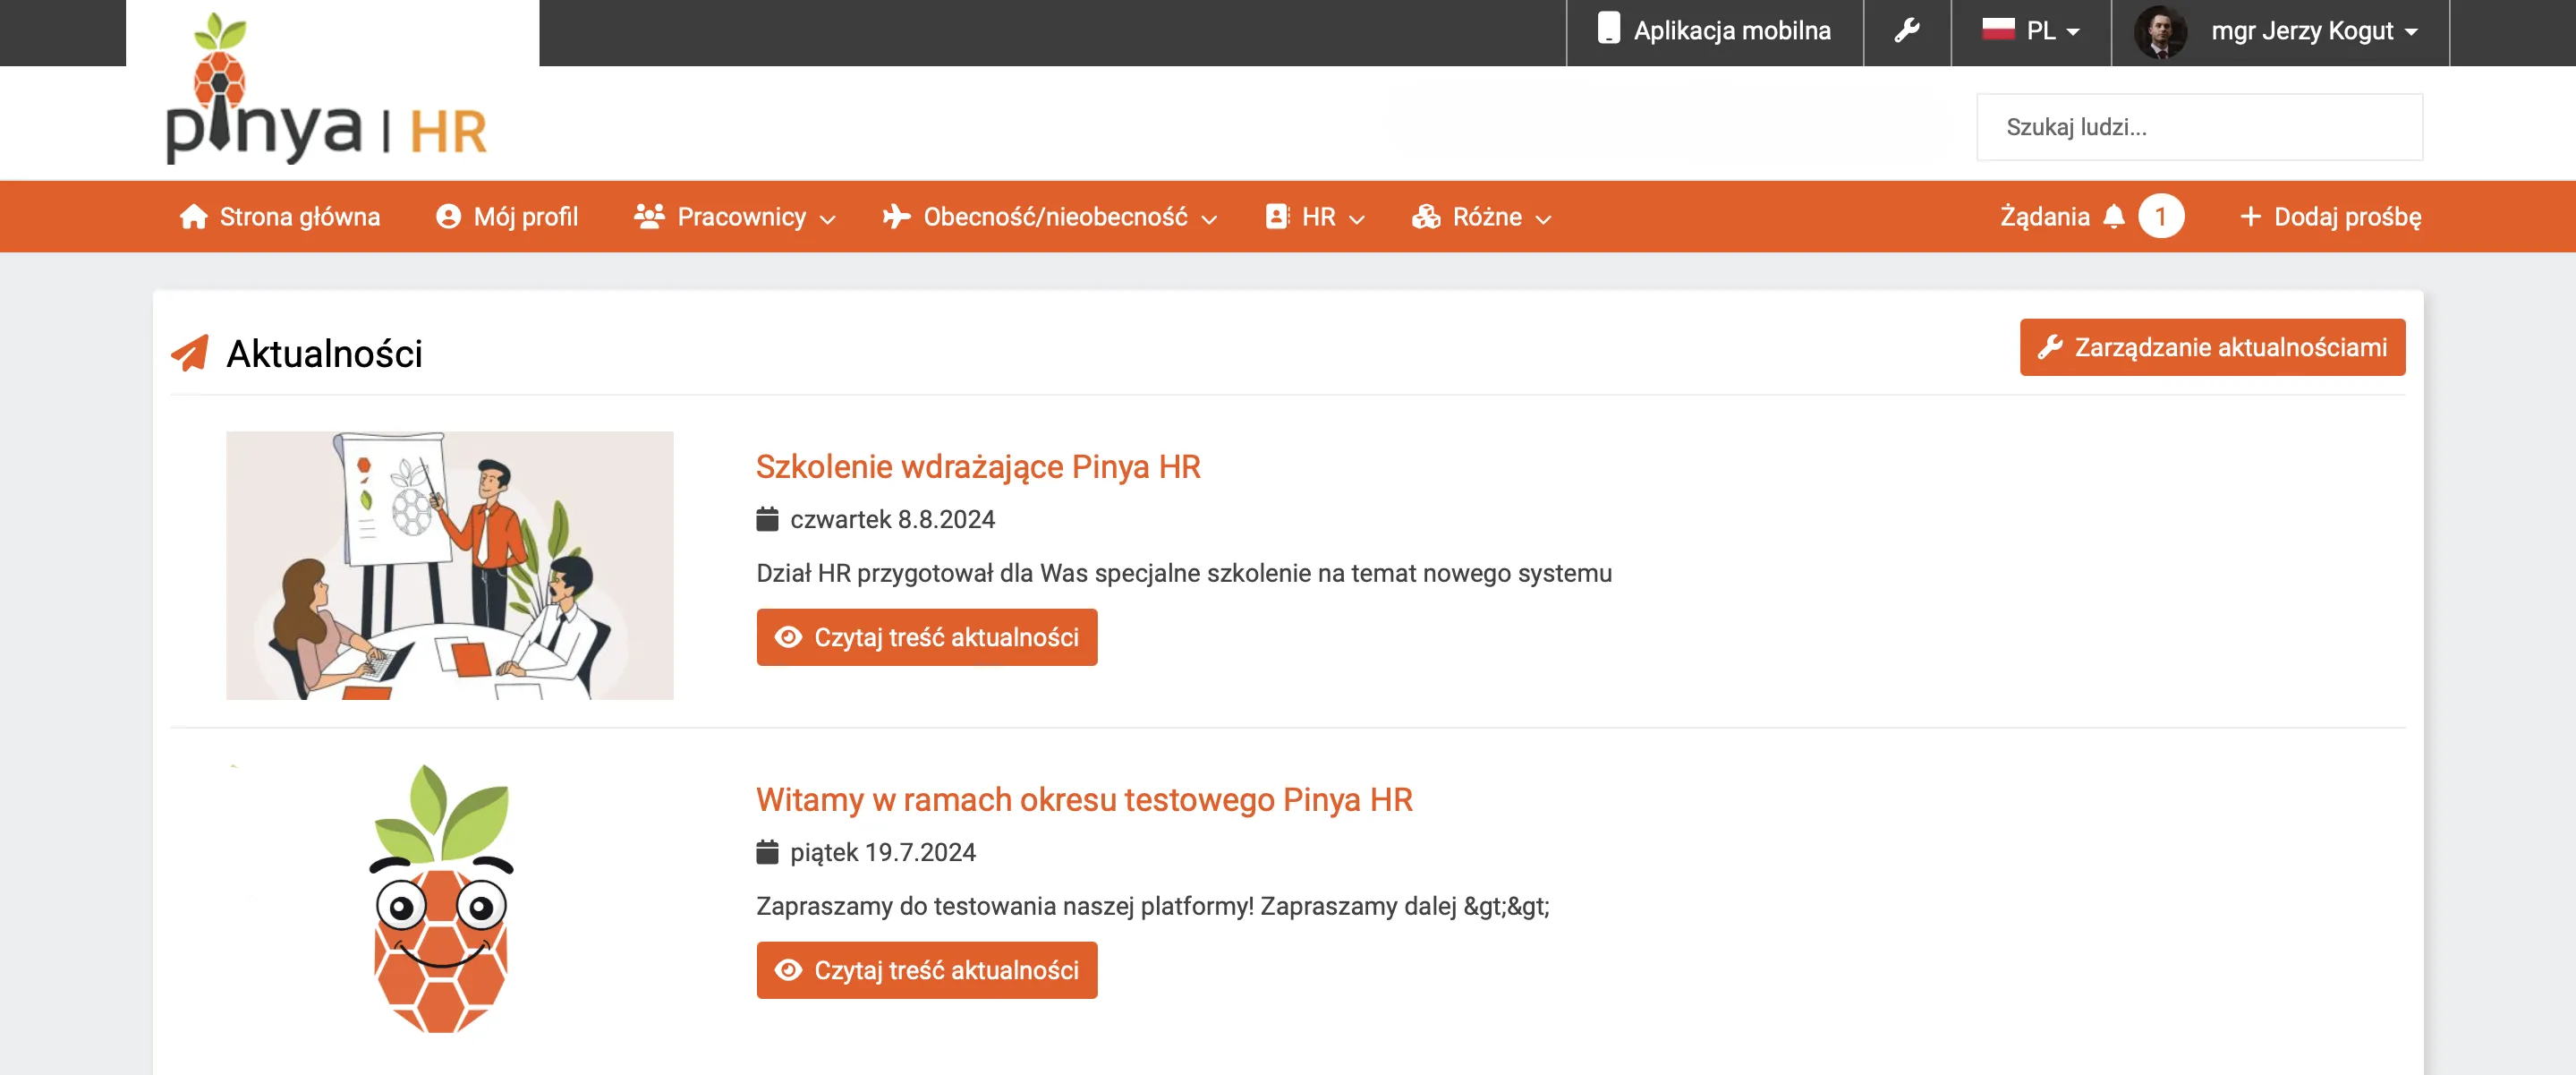Click eye icon in Szkolenie wdrażające read button
This screenshot has height=1075, width=2576.
pos(788,637)
